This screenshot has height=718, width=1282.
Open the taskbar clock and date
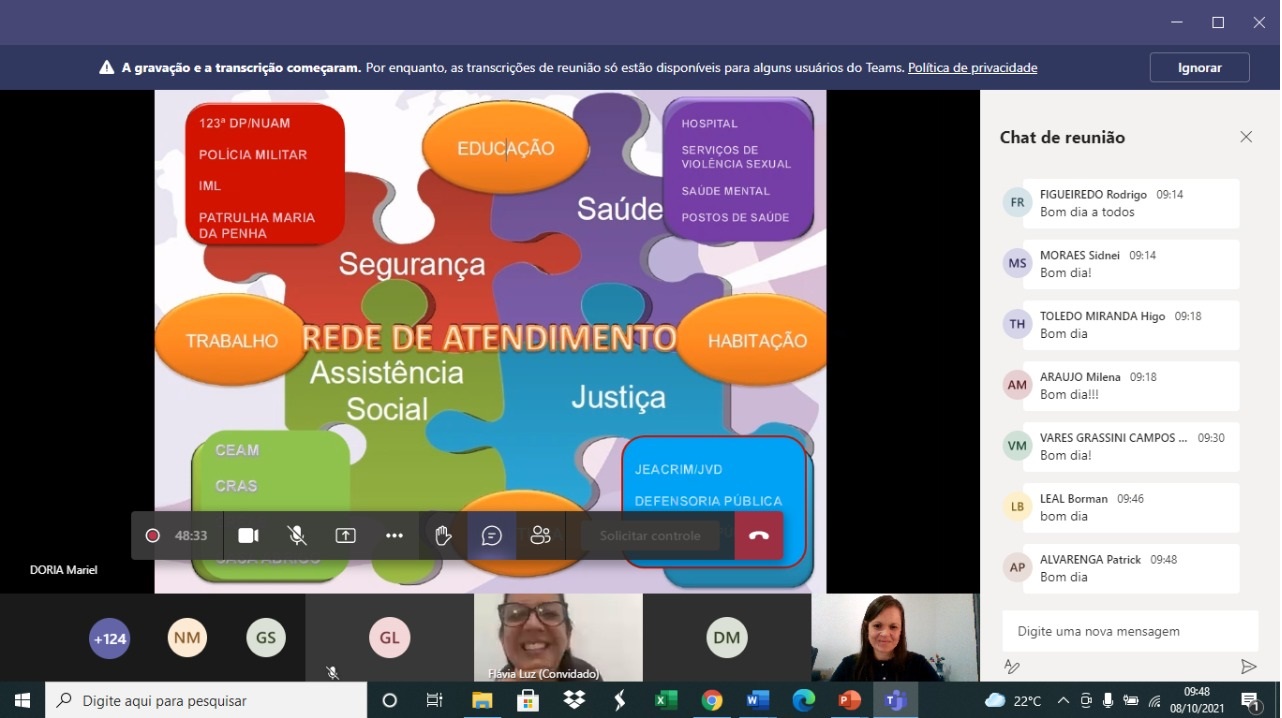point(1196,700)
